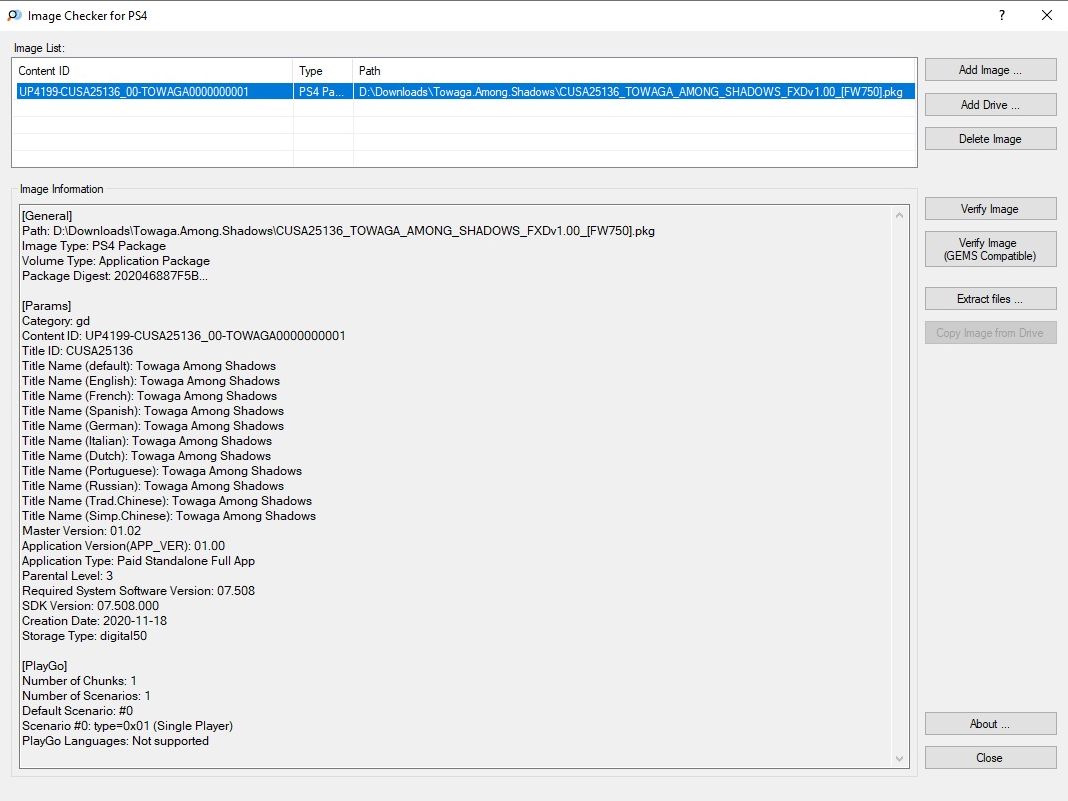Open the Add Drive dialog

(990, 105)
